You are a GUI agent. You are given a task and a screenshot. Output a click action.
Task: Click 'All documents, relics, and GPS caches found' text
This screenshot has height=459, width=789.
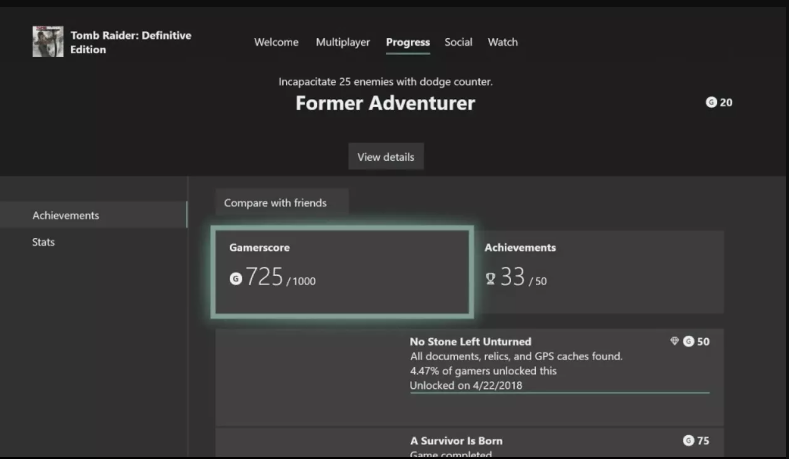(516, 356)
